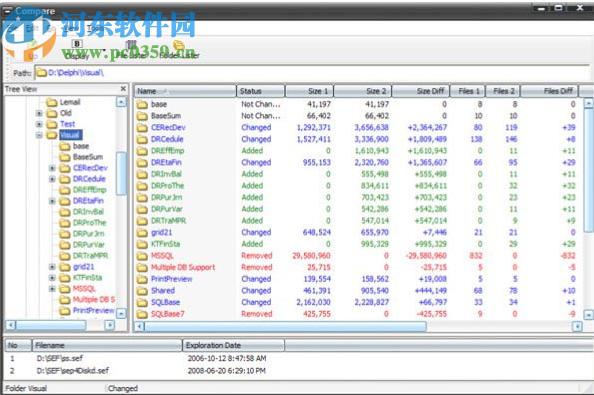Click Multiple DB Support folder icon in list
Image resolution: width=594 pixels, height=395 pixels.
[142, 268]
